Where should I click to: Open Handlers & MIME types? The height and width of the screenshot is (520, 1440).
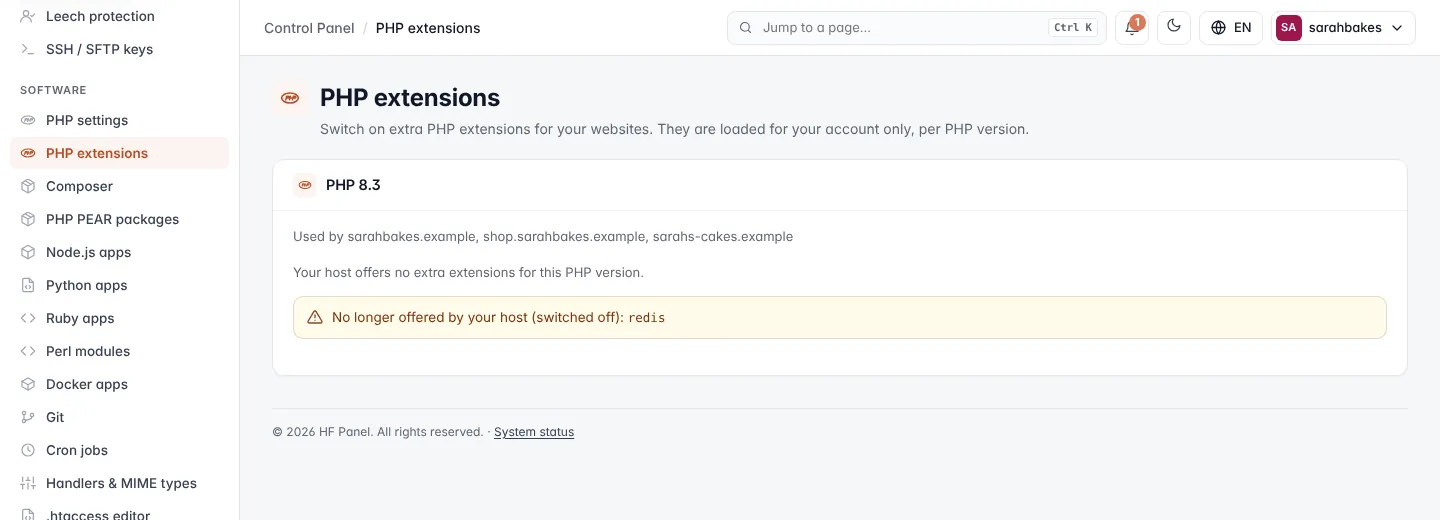119,483
